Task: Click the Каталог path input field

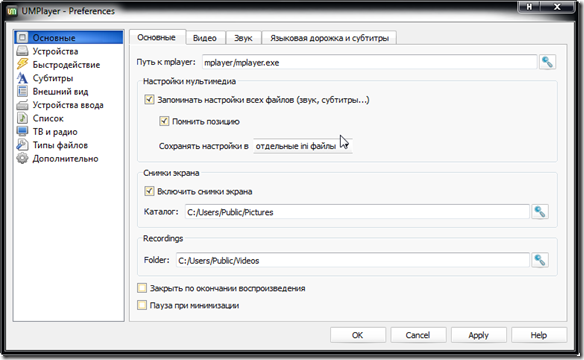Action: 357,212
